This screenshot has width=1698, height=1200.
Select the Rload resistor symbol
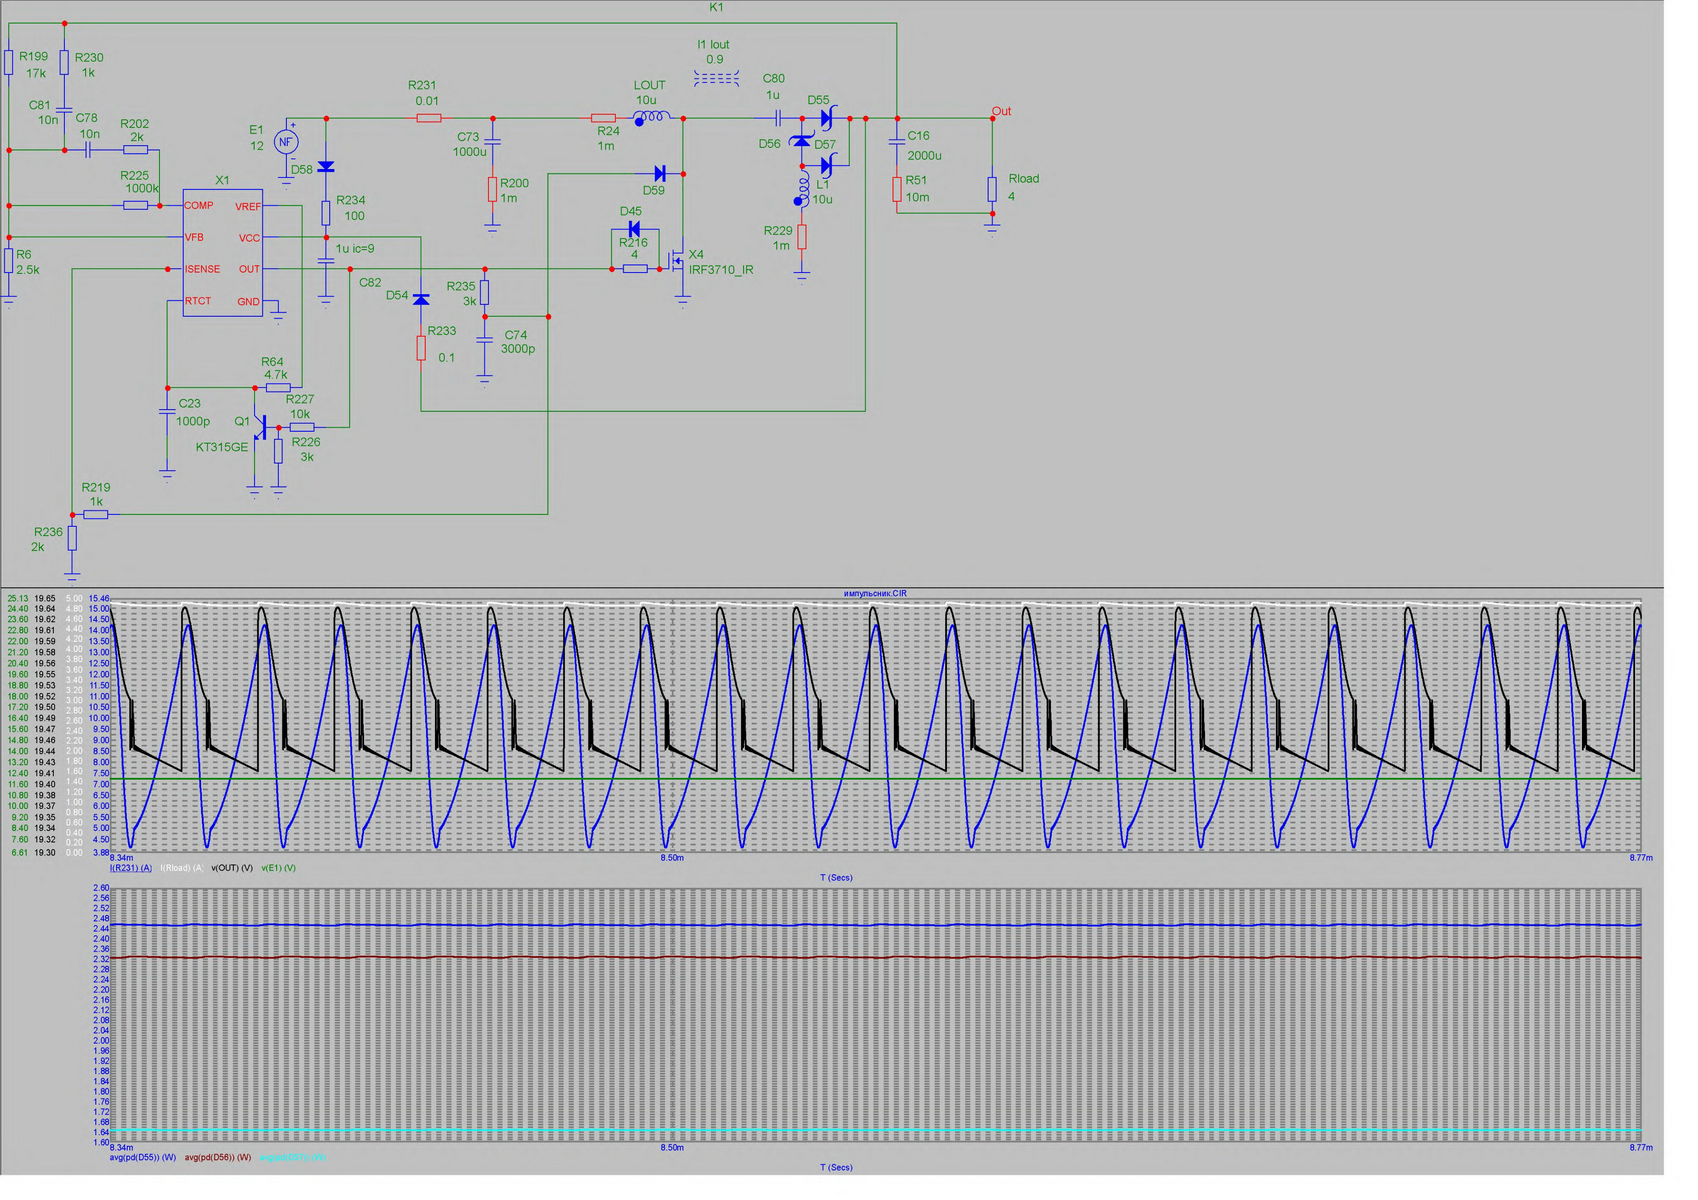(992, 189)
